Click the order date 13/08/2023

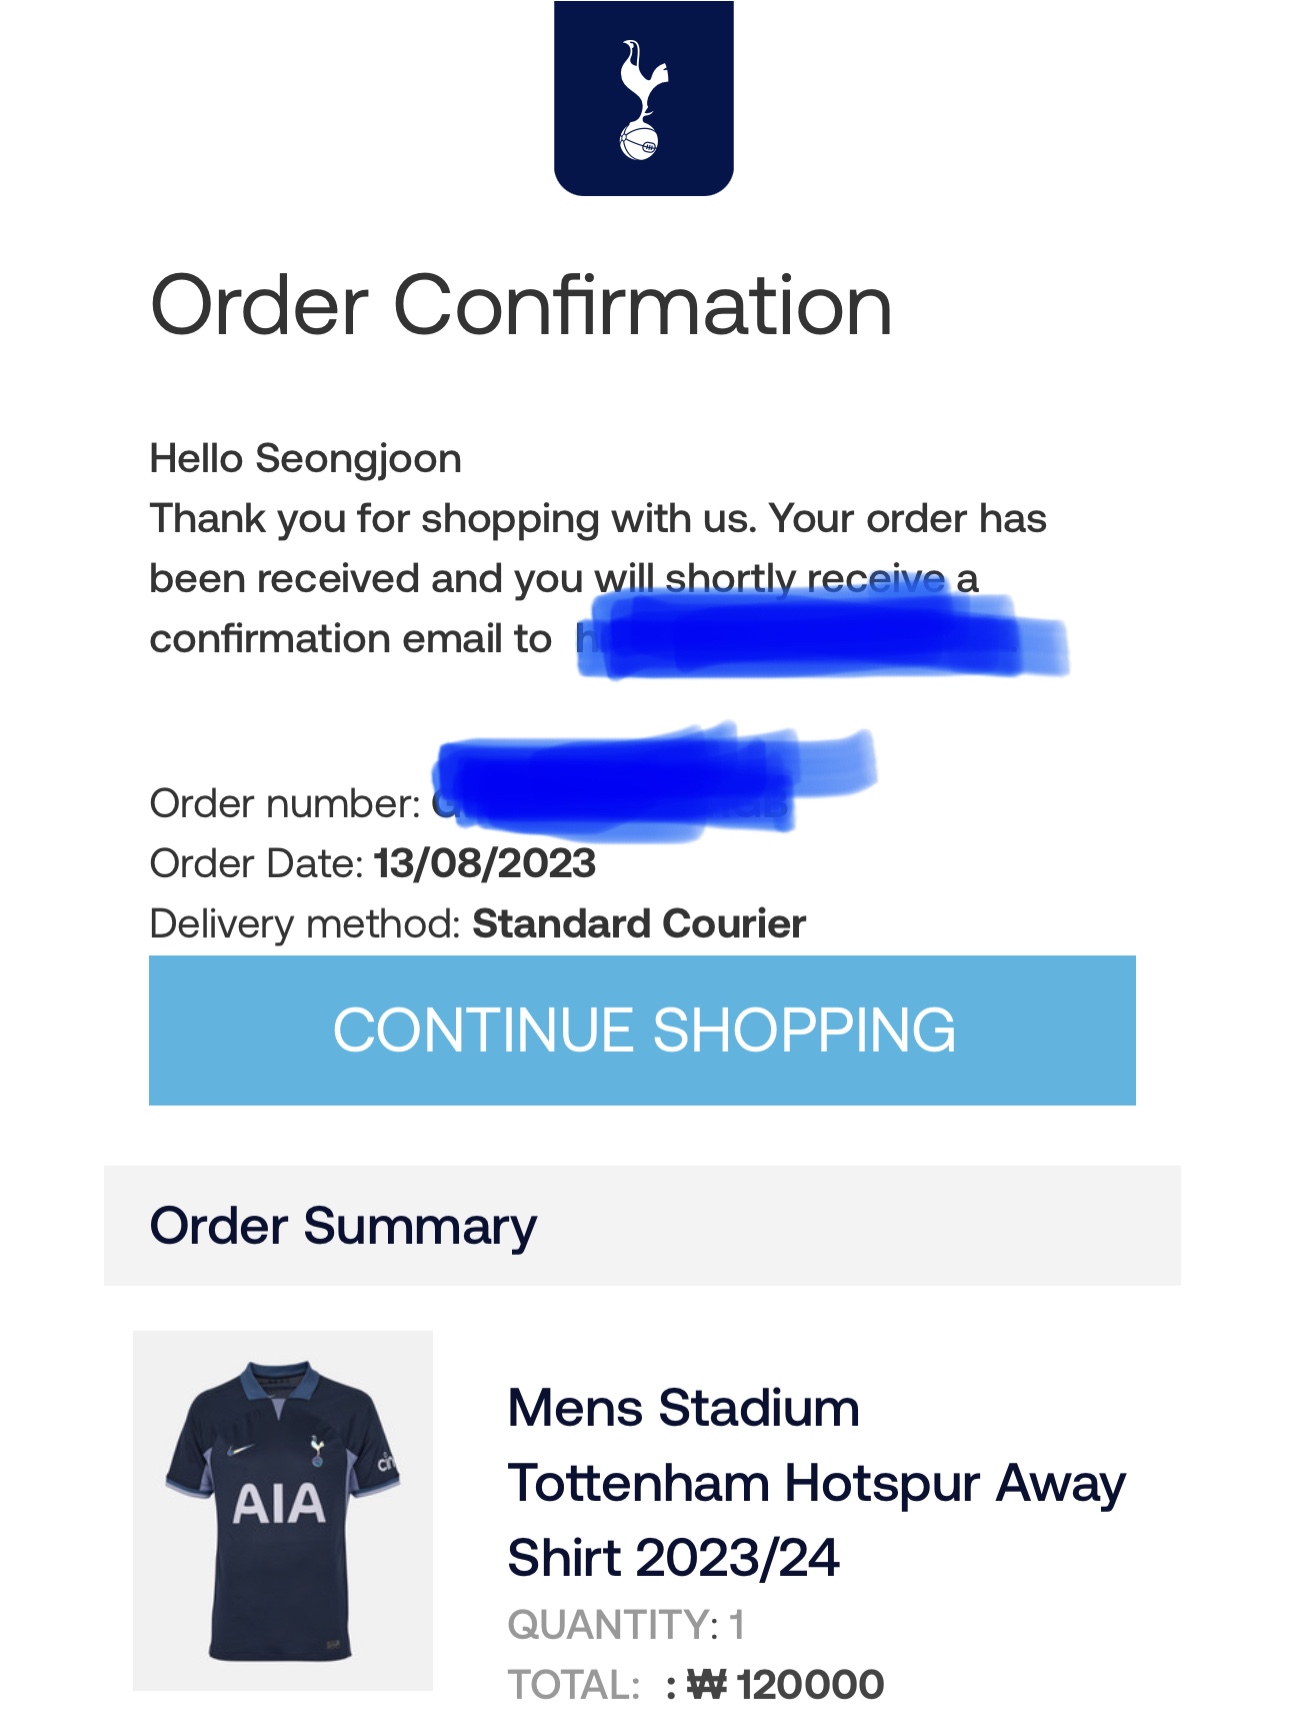(485, 864)
